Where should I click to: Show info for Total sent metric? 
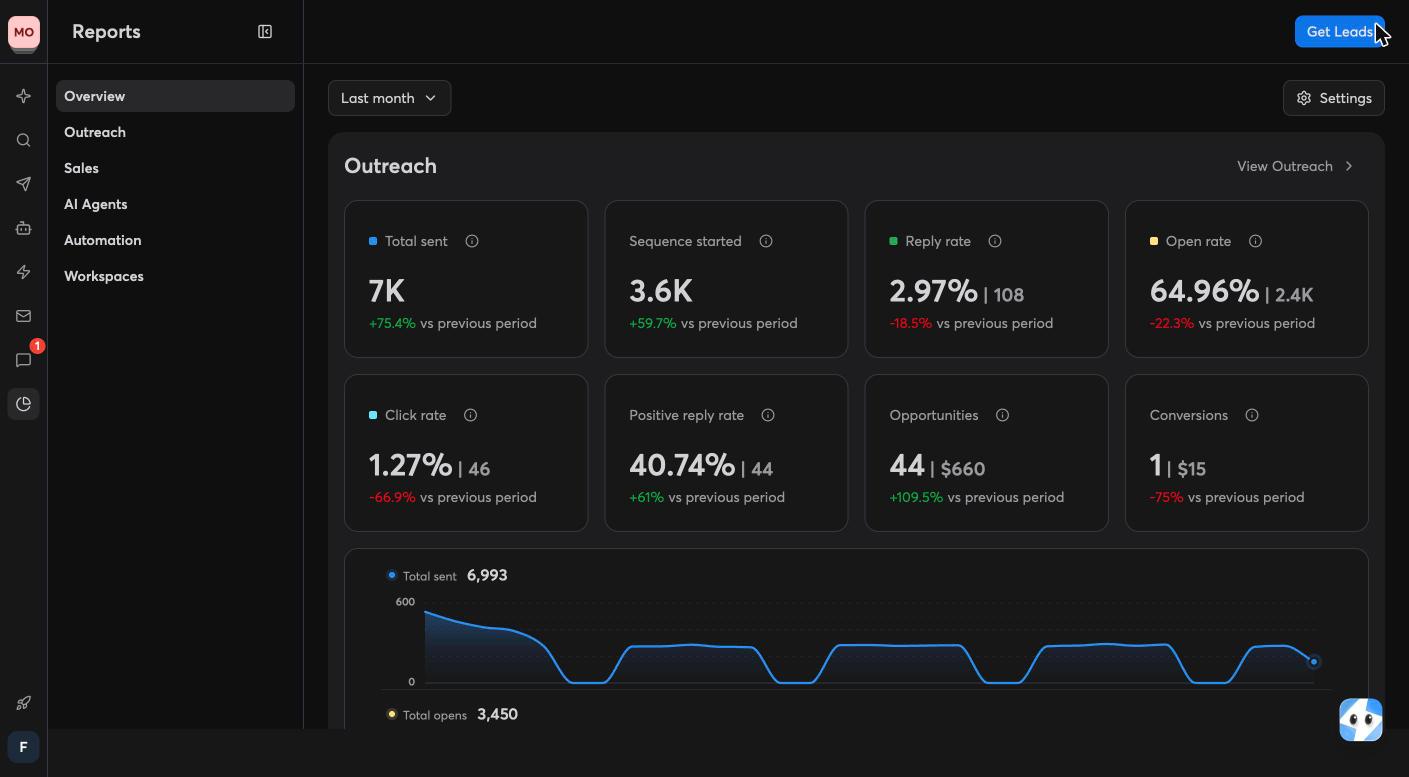coord(472,241)
